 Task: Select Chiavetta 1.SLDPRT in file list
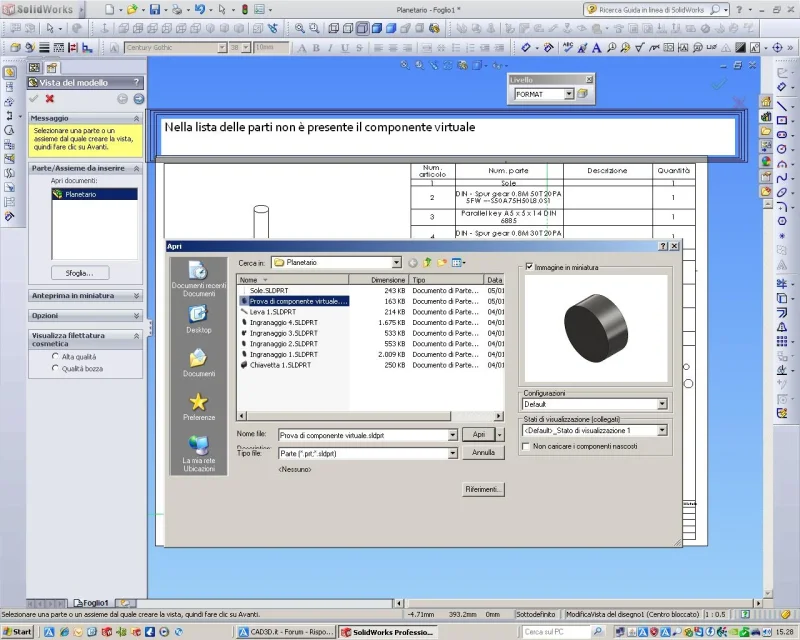pos(280,365)
